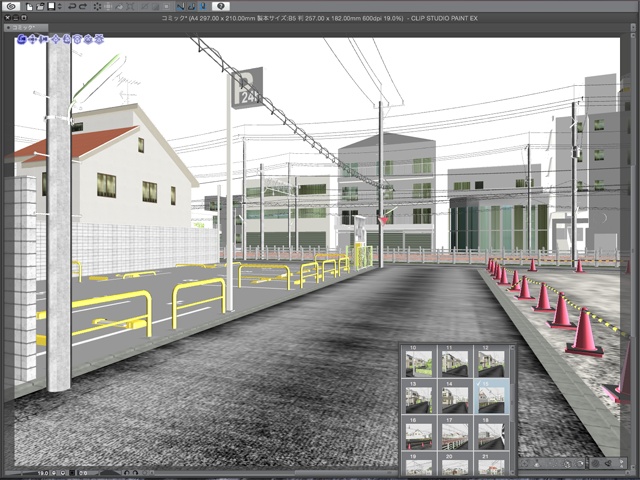
Task: Choose camera preset thumbnail 16
Action: (419, 433)
